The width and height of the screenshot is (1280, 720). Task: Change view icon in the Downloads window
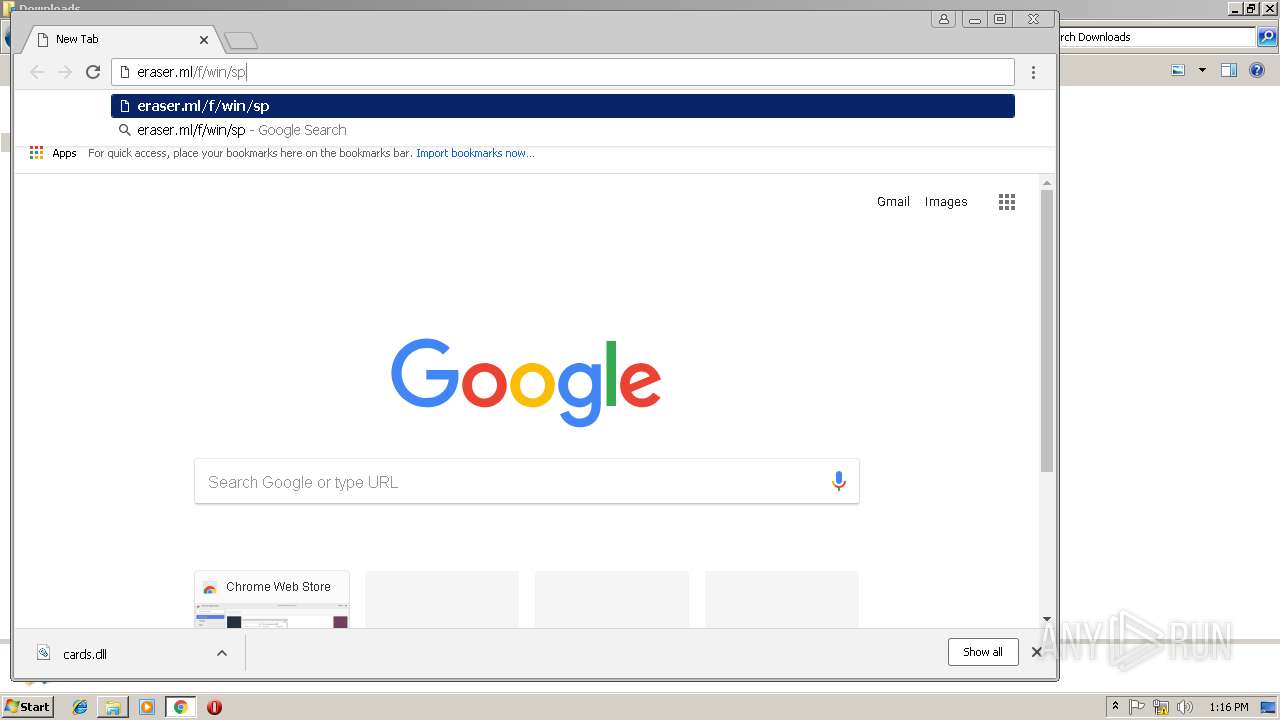(x=1178, y=70)
